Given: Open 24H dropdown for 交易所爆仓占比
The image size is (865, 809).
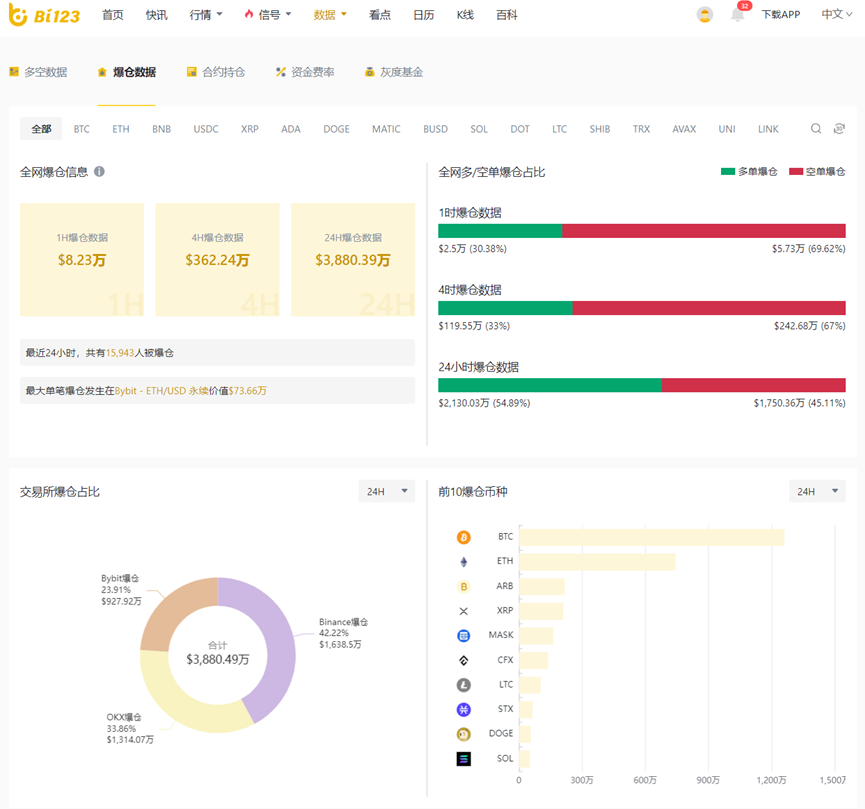Looking at the screenshot, I should pos(386,491).
